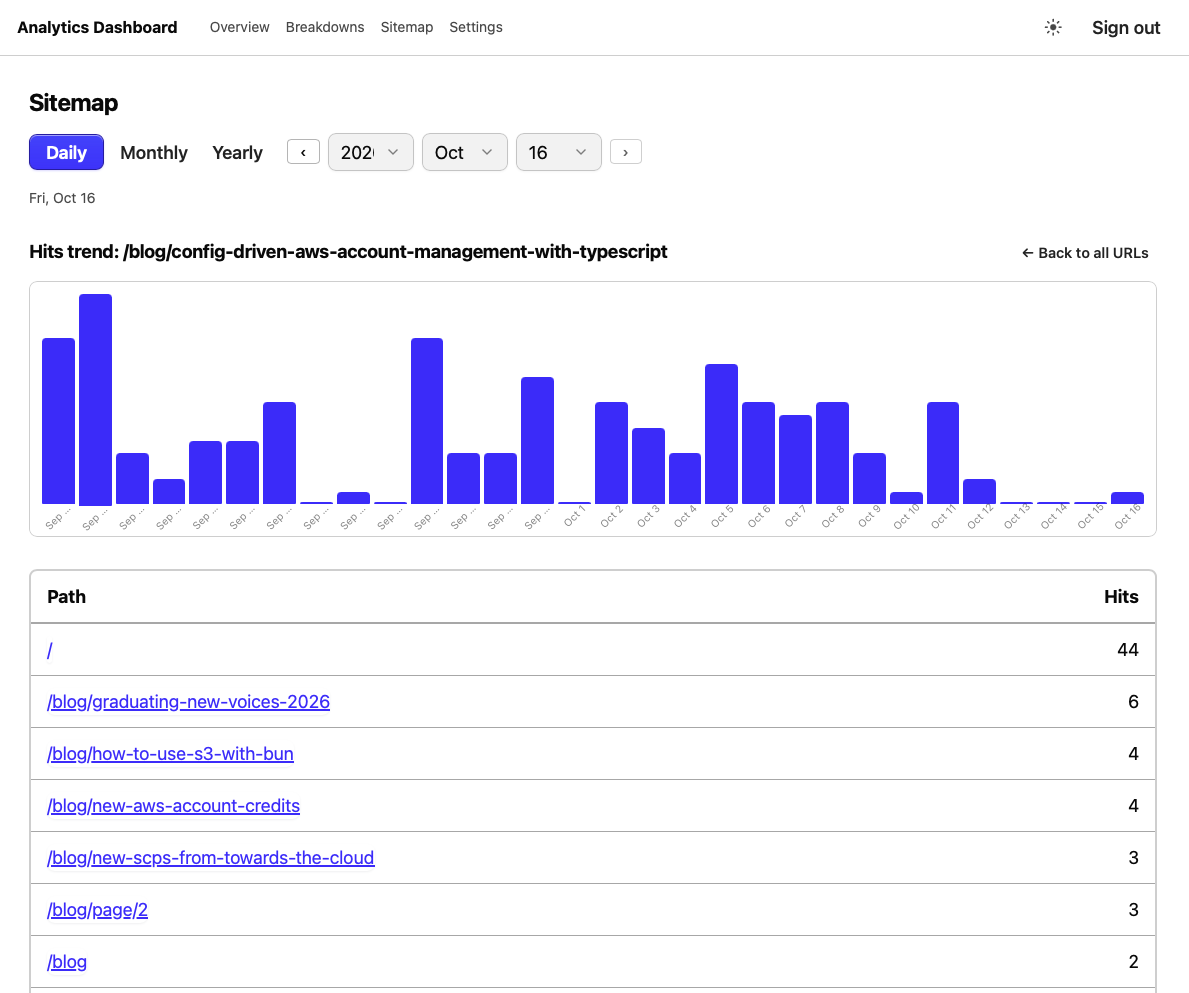Open /blog/new-scps-from-towards-the-cloud link

coord(211,857)
